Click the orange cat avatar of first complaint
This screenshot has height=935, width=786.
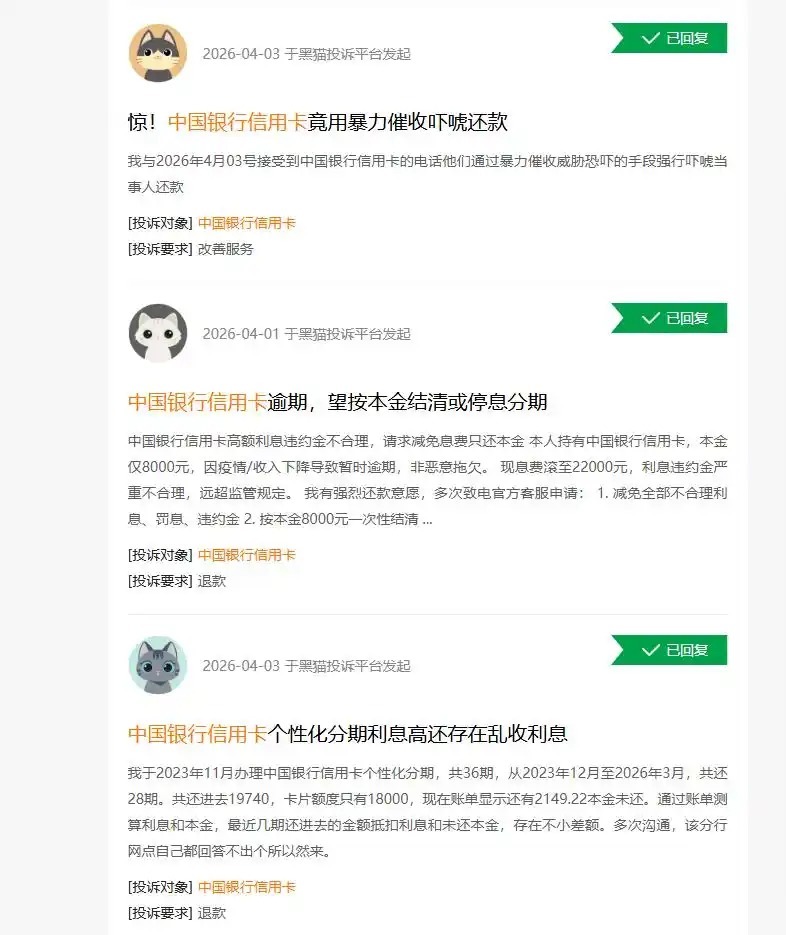click(x=158, y=53)
